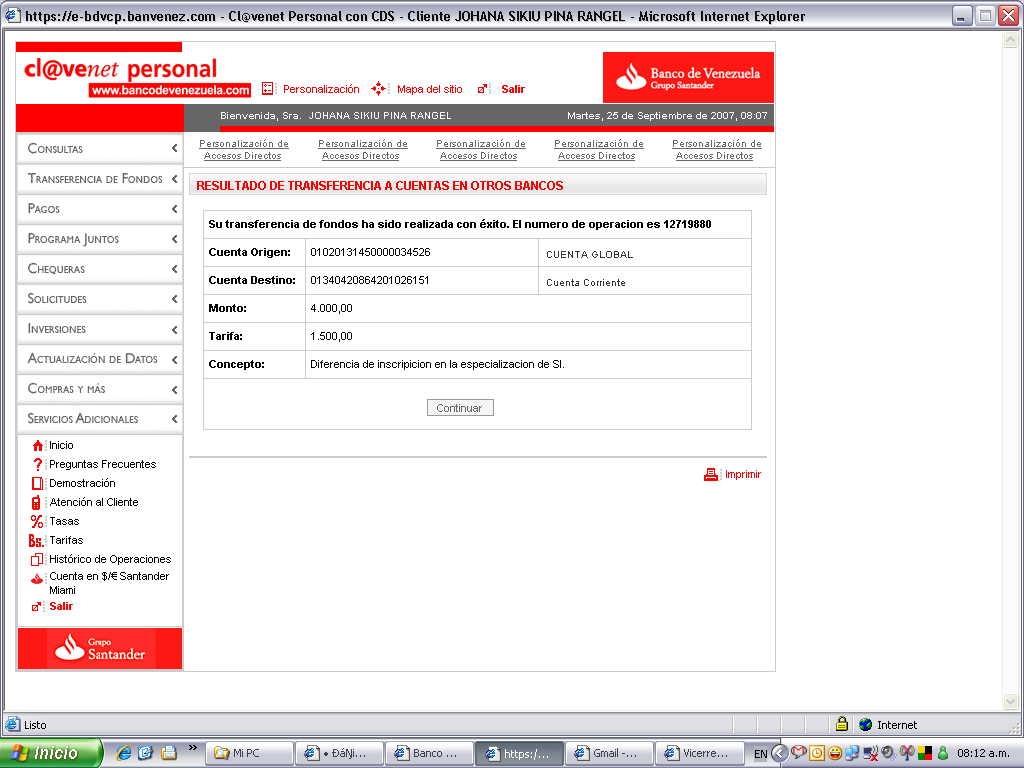
Task: Open the Servicios Adicionales menu
Action: tap(100, 419)
